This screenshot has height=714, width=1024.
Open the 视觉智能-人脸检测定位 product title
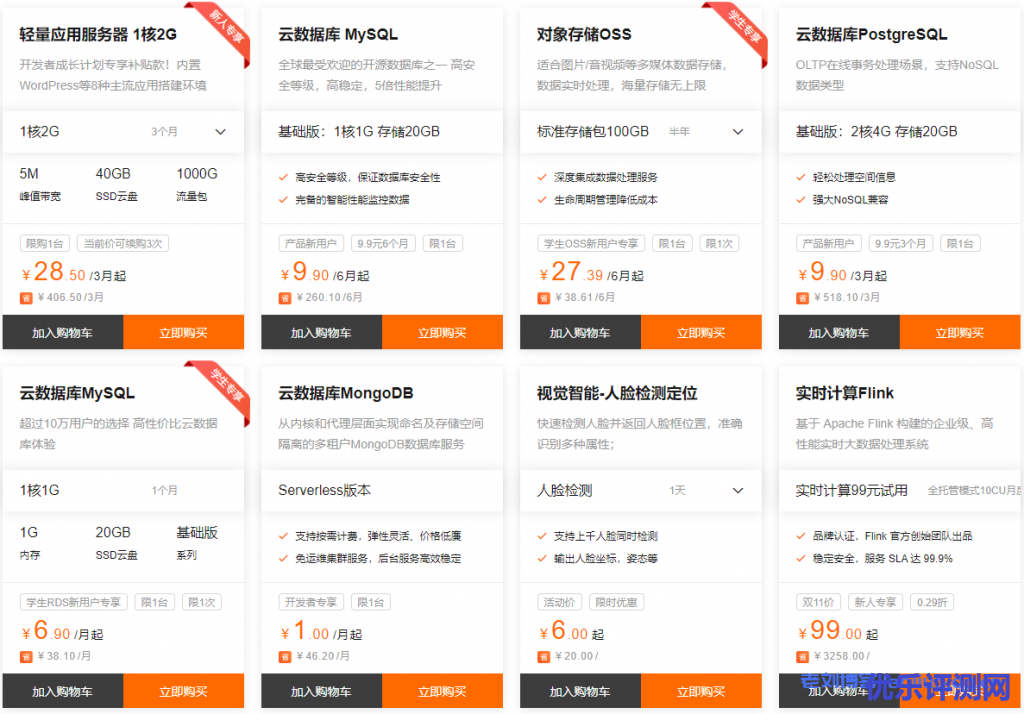(617, 393)
